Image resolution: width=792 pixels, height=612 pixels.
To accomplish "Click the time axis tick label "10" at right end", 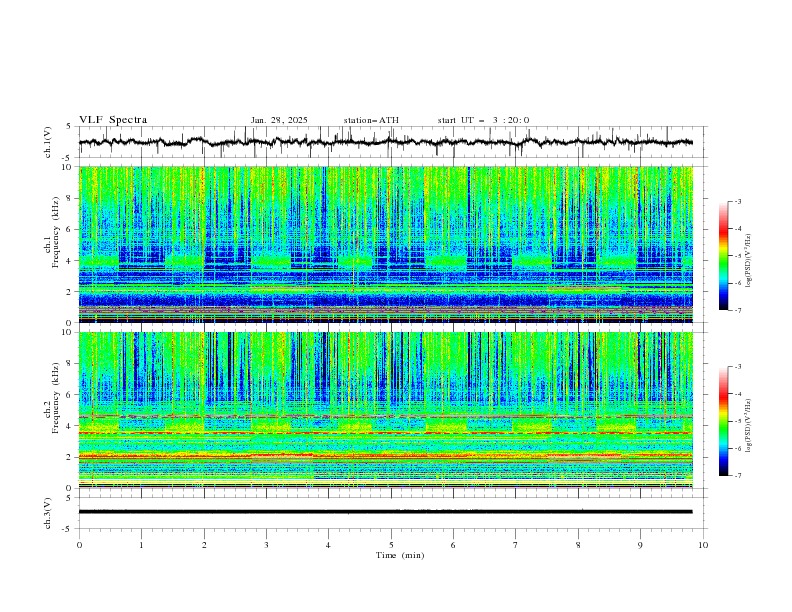I will point(703,545).
